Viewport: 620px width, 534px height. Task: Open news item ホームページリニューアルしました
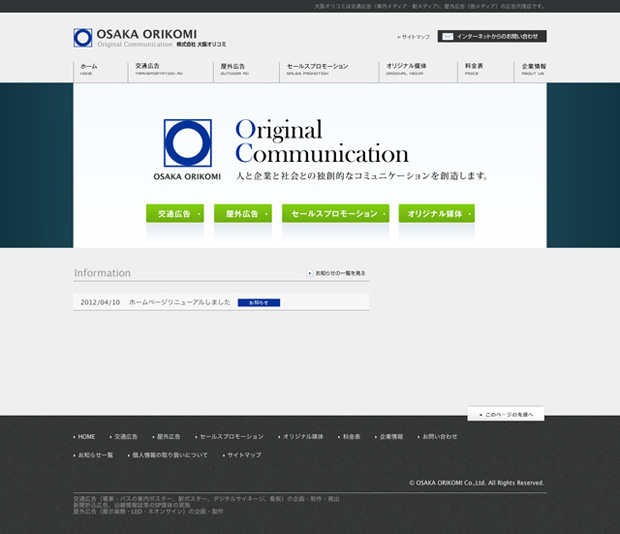(180, 302)
